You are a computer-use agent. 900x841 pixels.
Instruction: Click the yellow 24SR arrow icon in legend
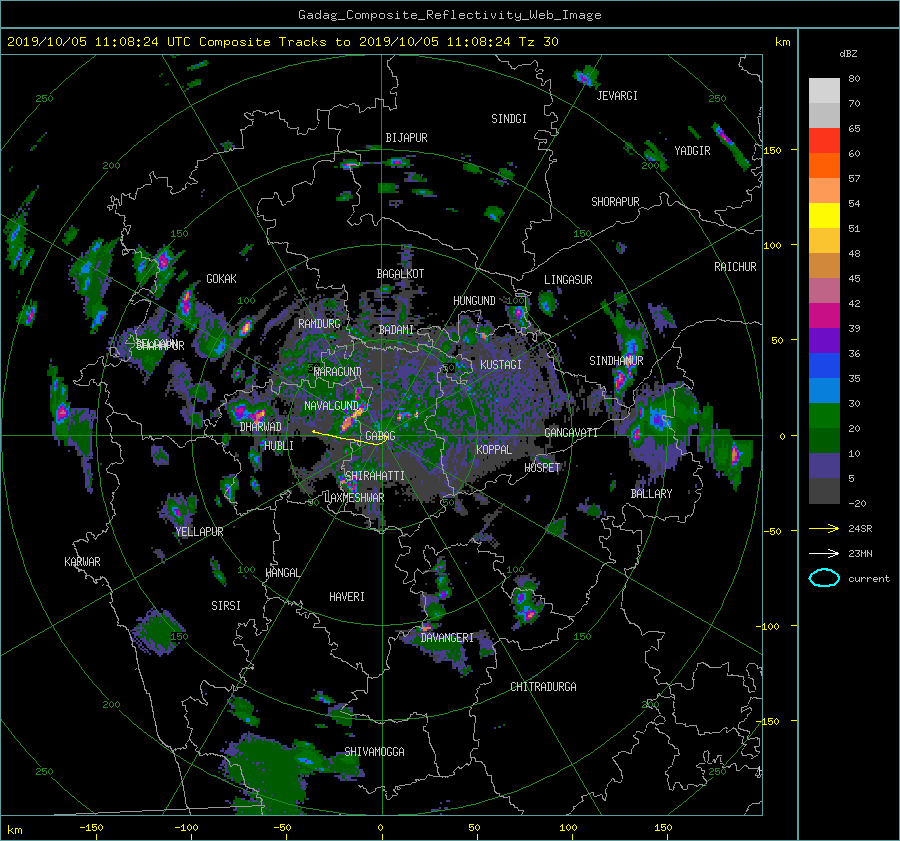pos(824,529)
